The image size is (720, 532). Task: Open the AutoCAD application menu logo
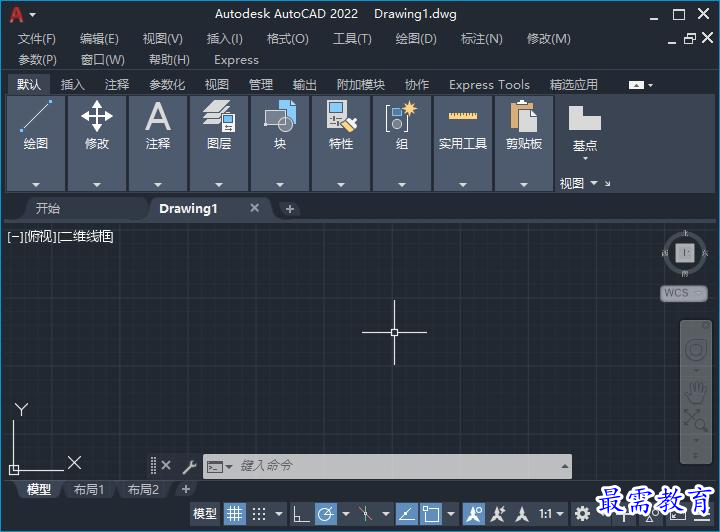(17, 15)
